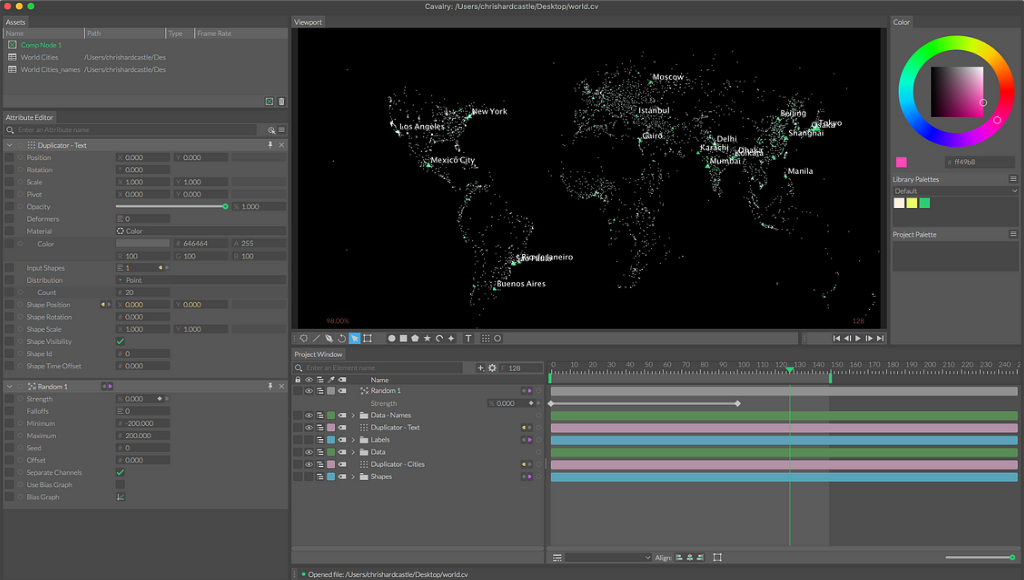This screenshot has width=1024, height=580.
Task: Step forward one frame
Action: (869, 338)
